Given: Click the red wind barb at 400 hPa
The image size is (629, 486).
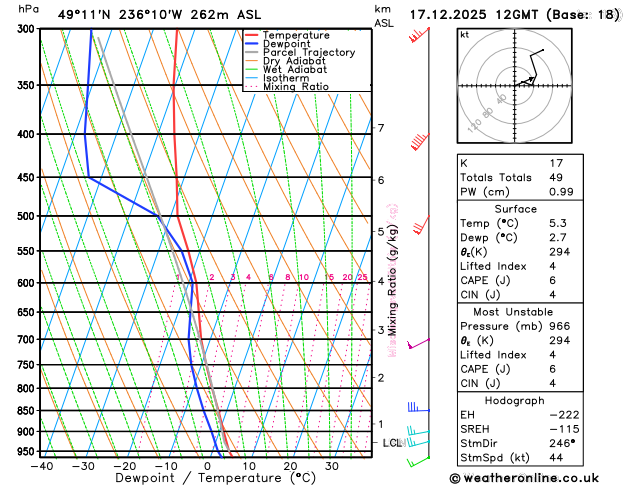Looking at the screenshot, I should (x=420, y=142).
